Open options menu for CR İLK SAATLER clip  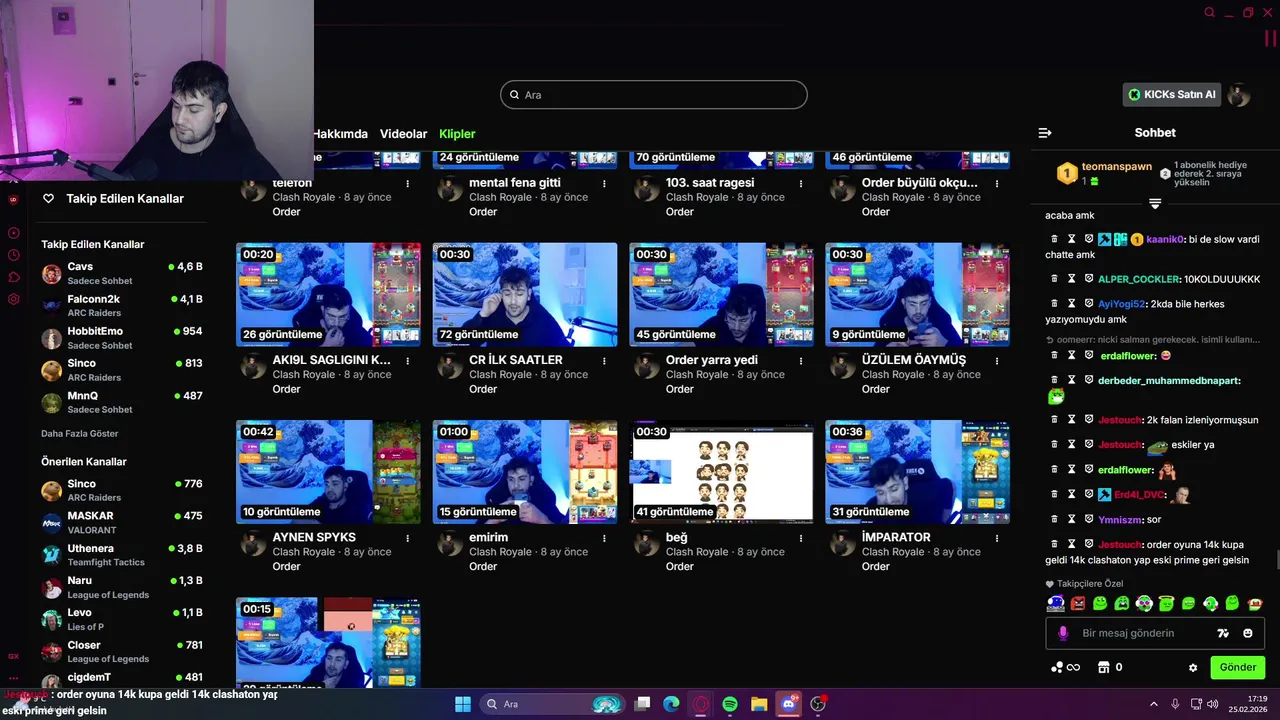coord(604,360)
